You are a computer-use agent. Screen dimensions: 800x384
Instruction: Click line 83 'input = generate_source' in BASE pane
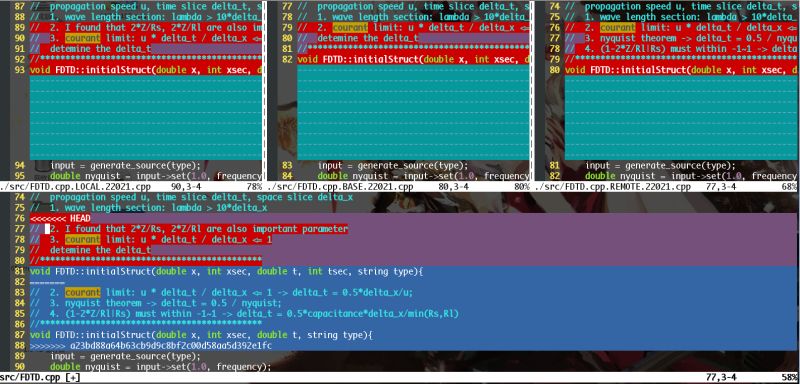393,165
